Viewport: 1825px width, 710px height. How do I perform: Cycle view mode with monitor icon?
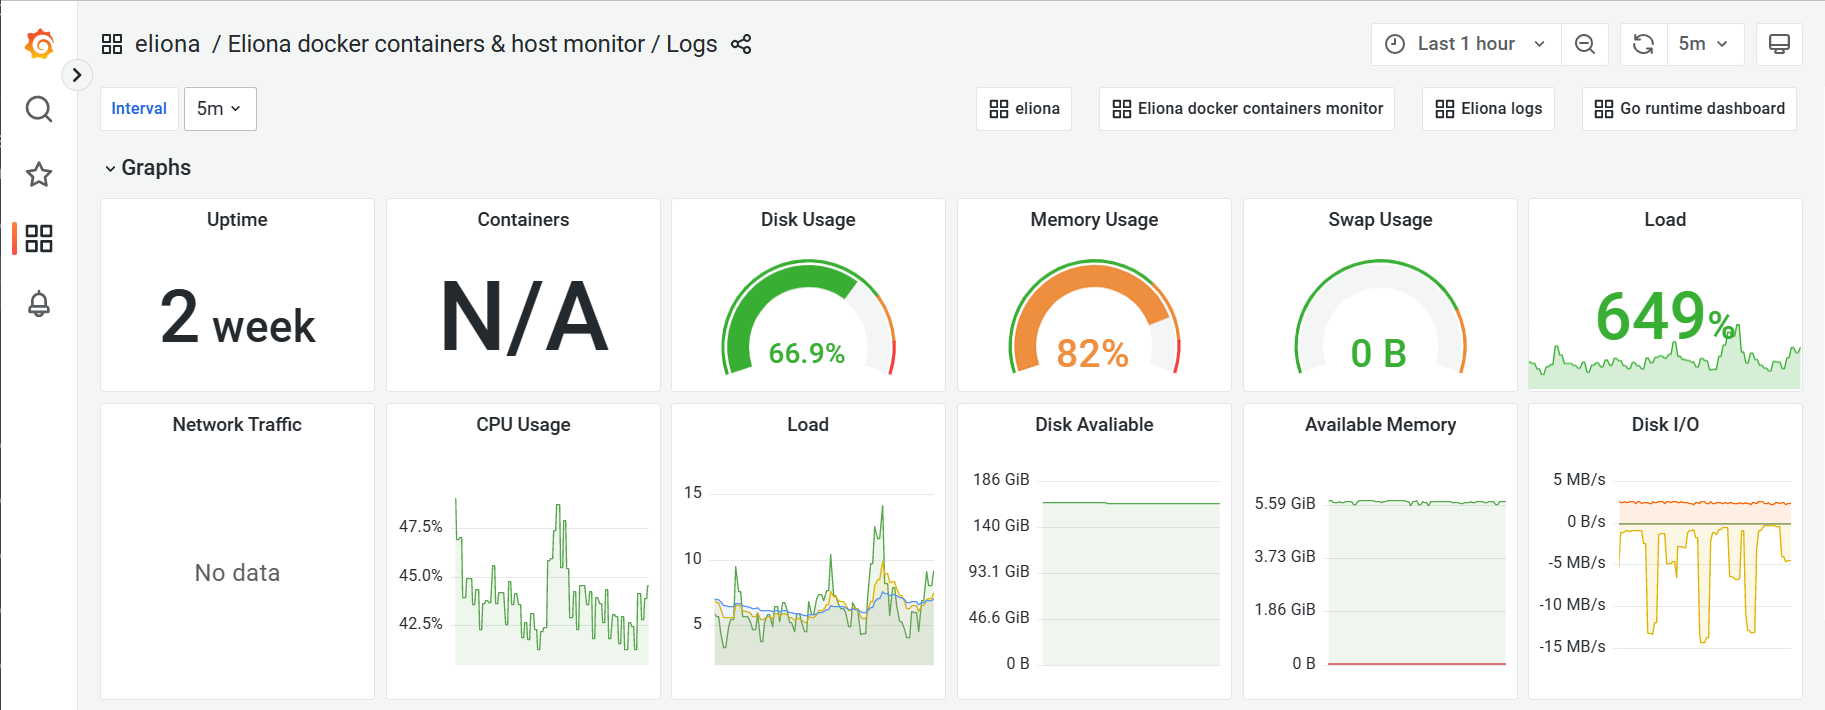tap(1779, 44)
